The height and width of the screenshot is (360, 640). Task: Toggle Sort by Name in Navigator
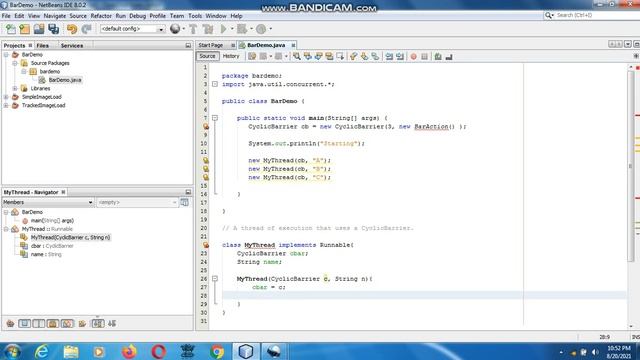(98, 324)
